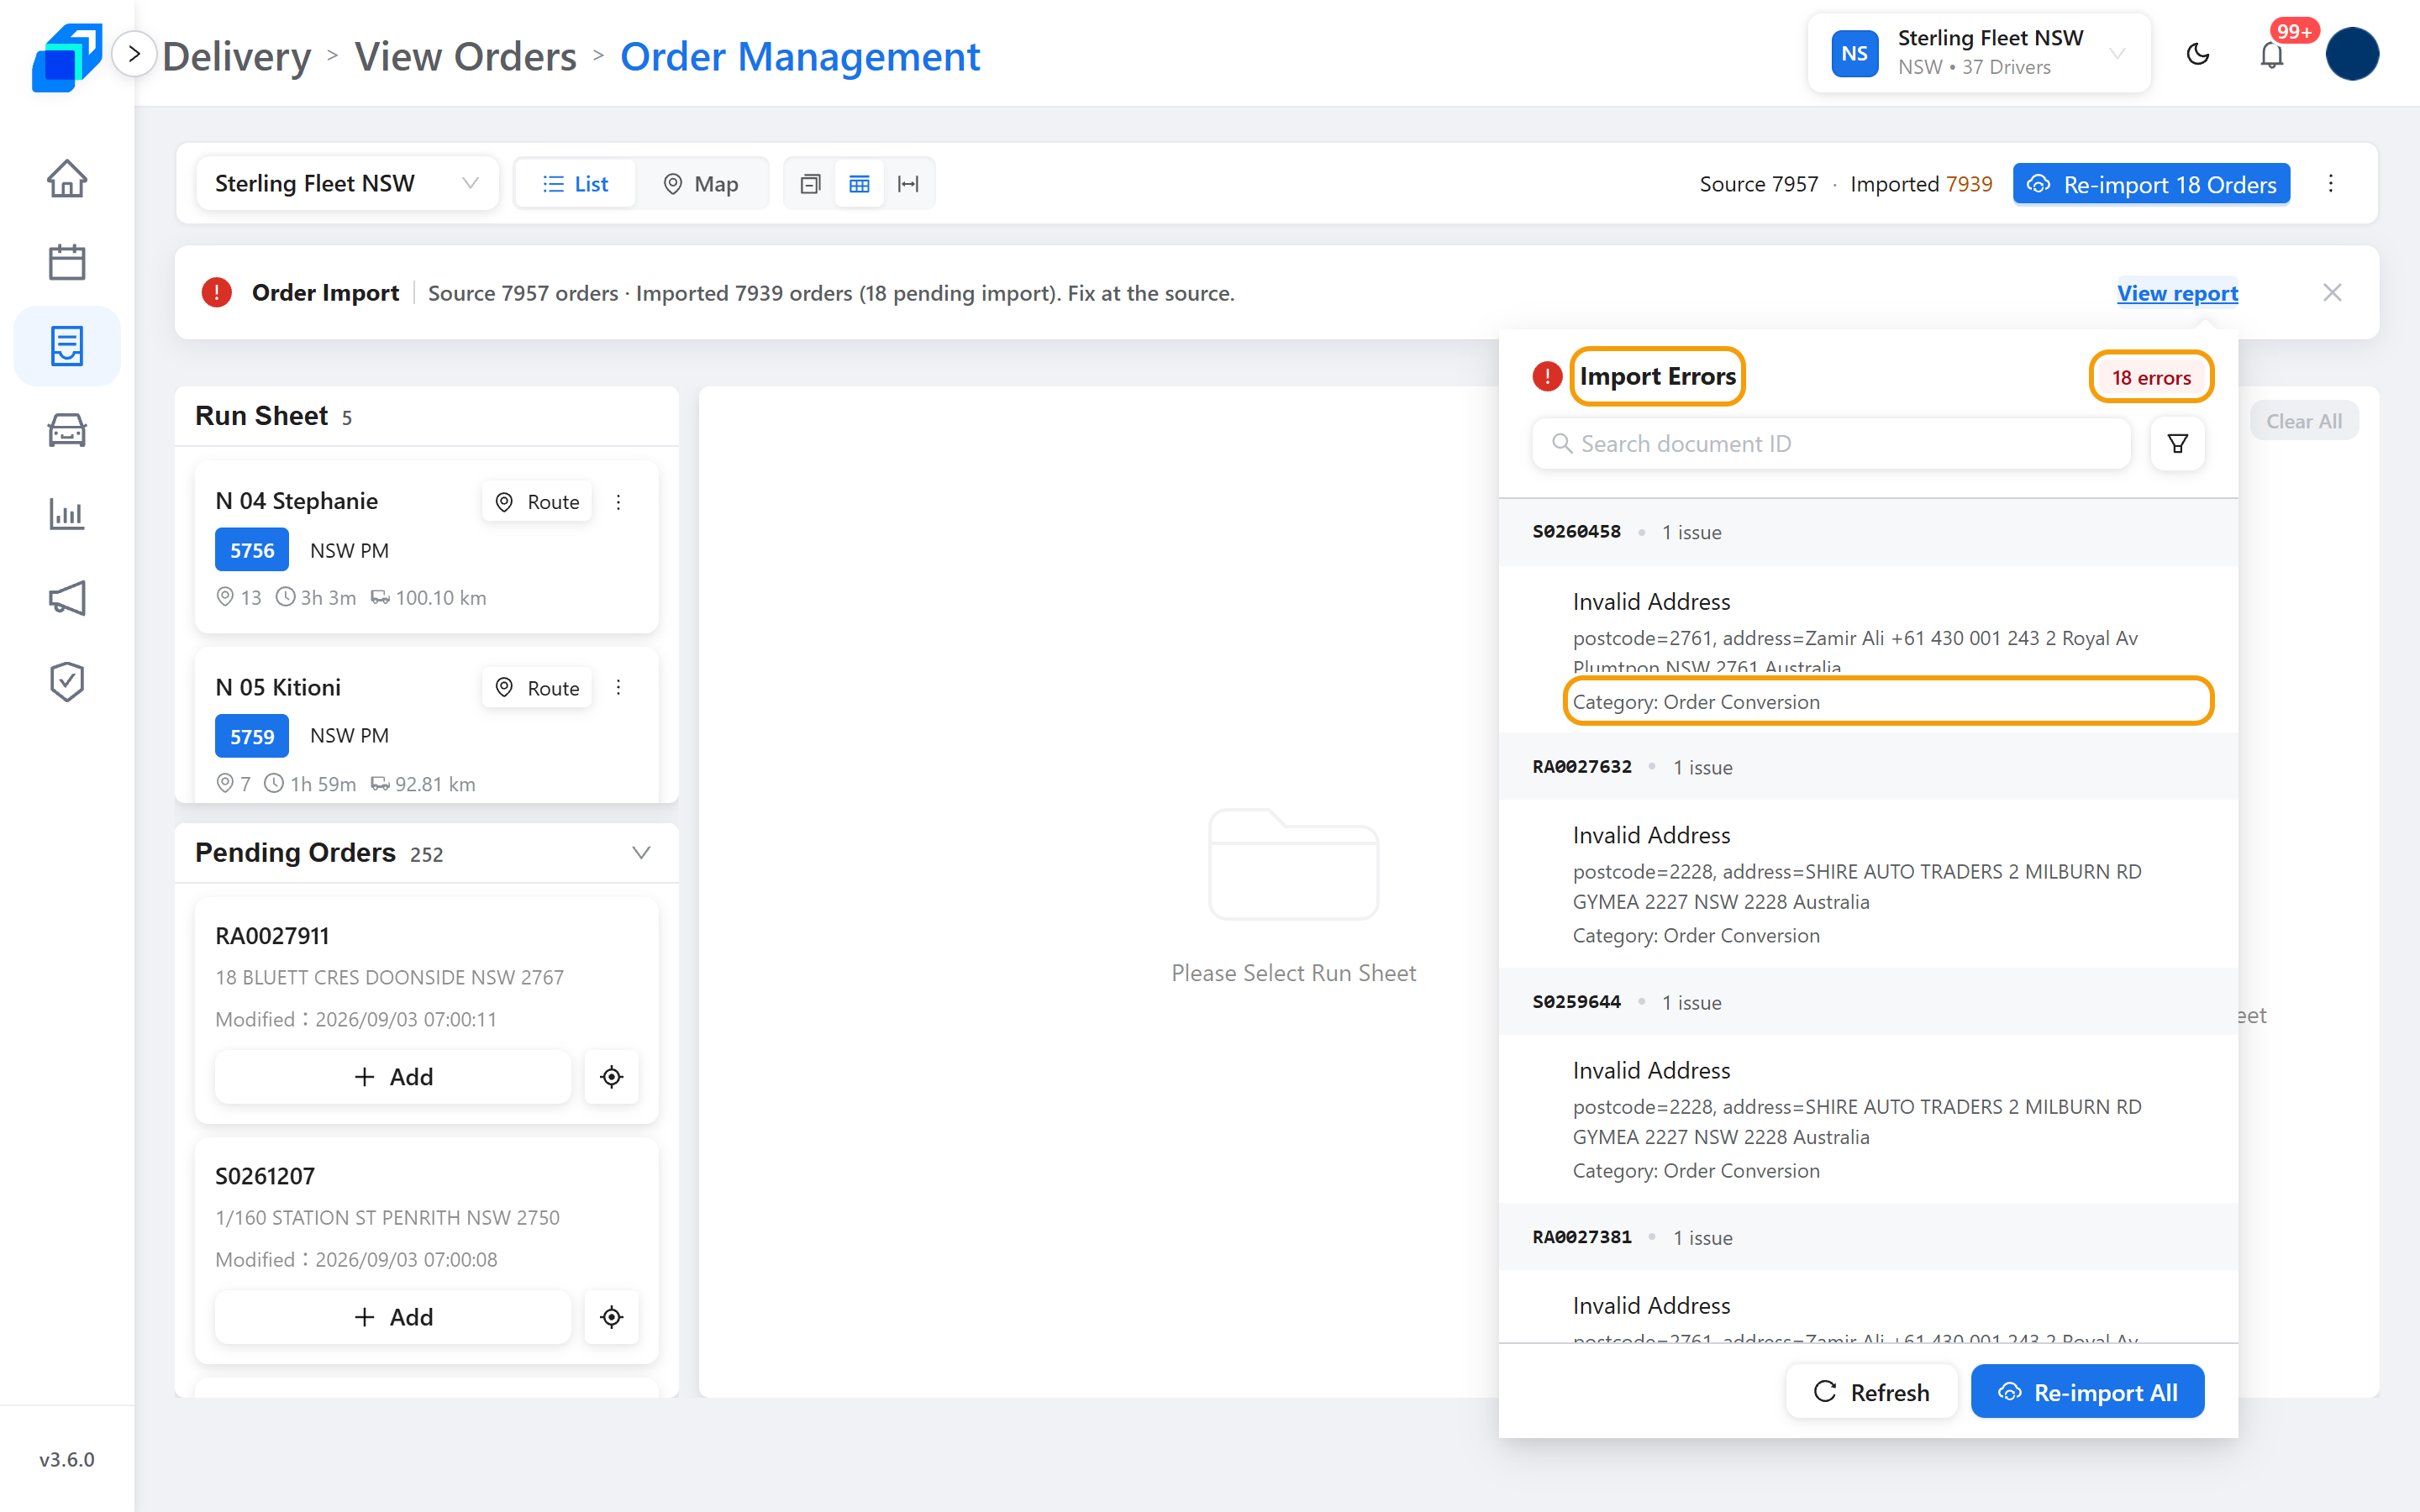Image resolution: width=2420 pixels, height=1512 pixels.
Task: Click run sheet badge 5756
Action: pyautogui.click(x=252, y=550)
